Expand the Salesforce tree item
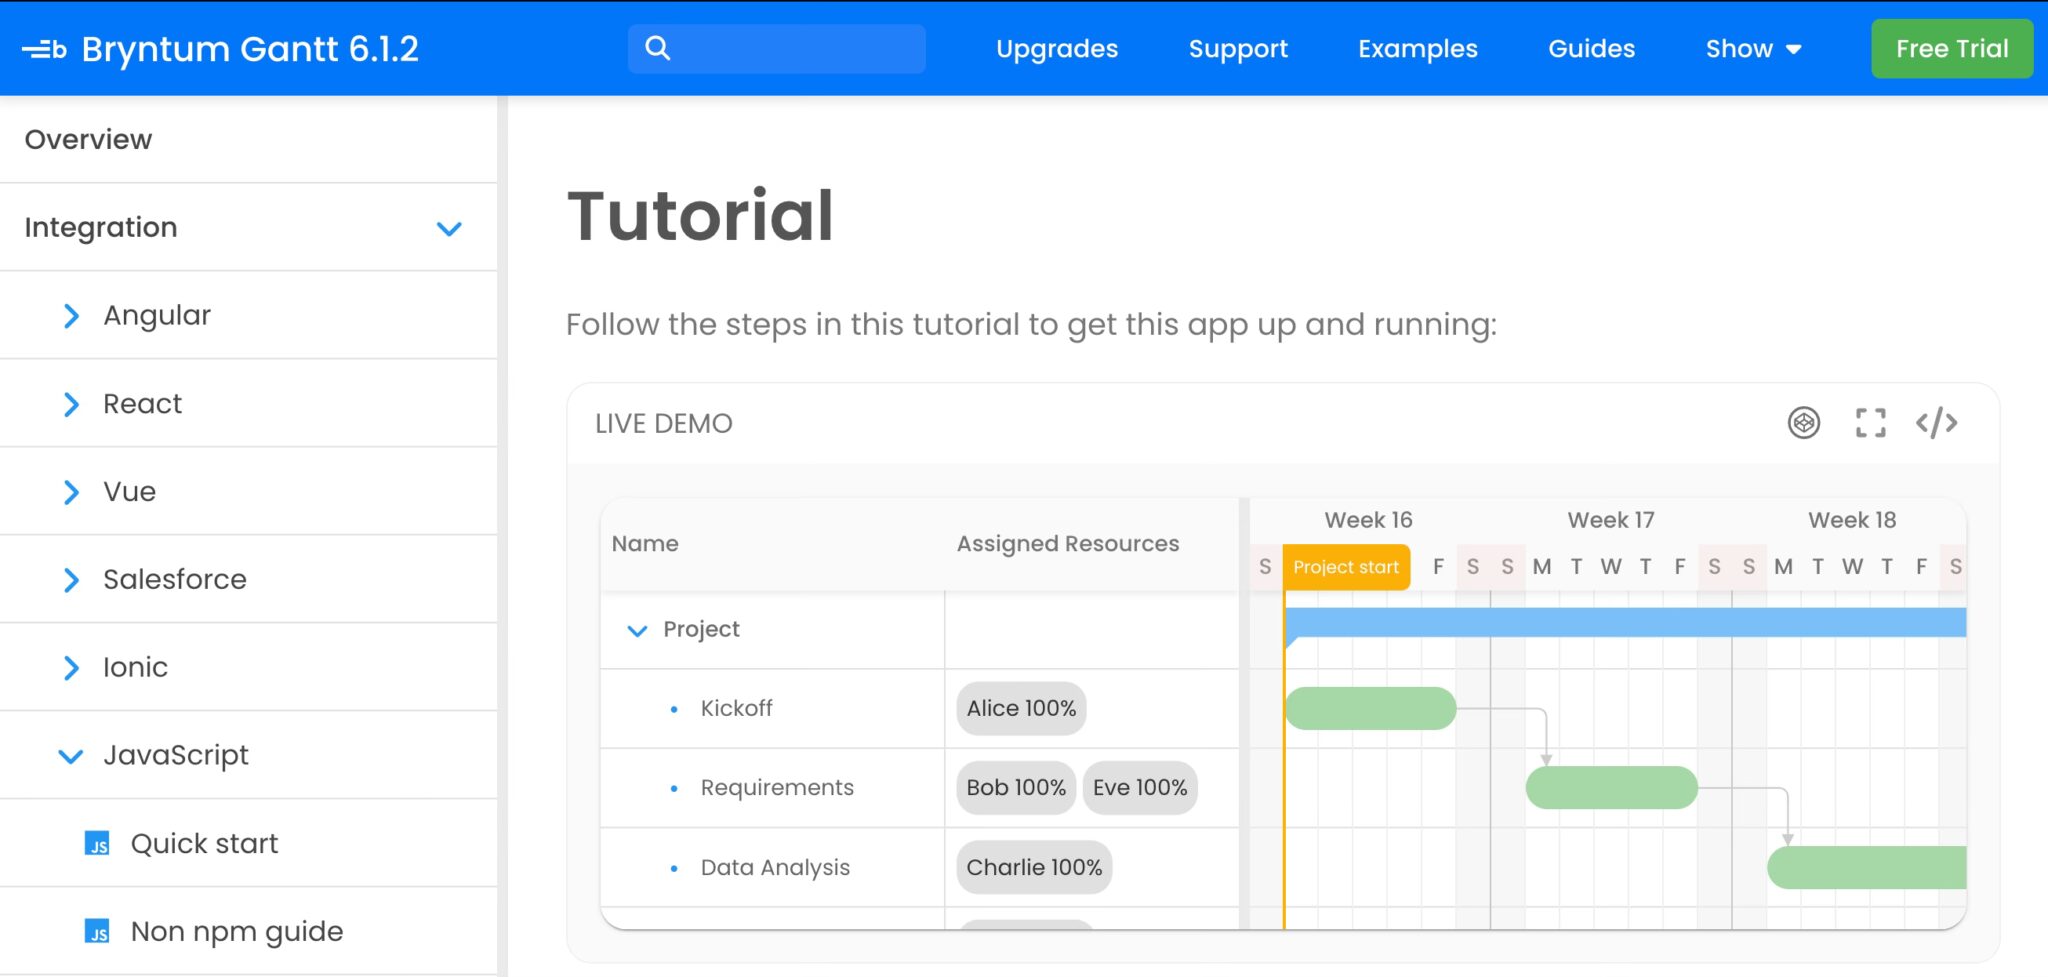 (x=71, y=580)
